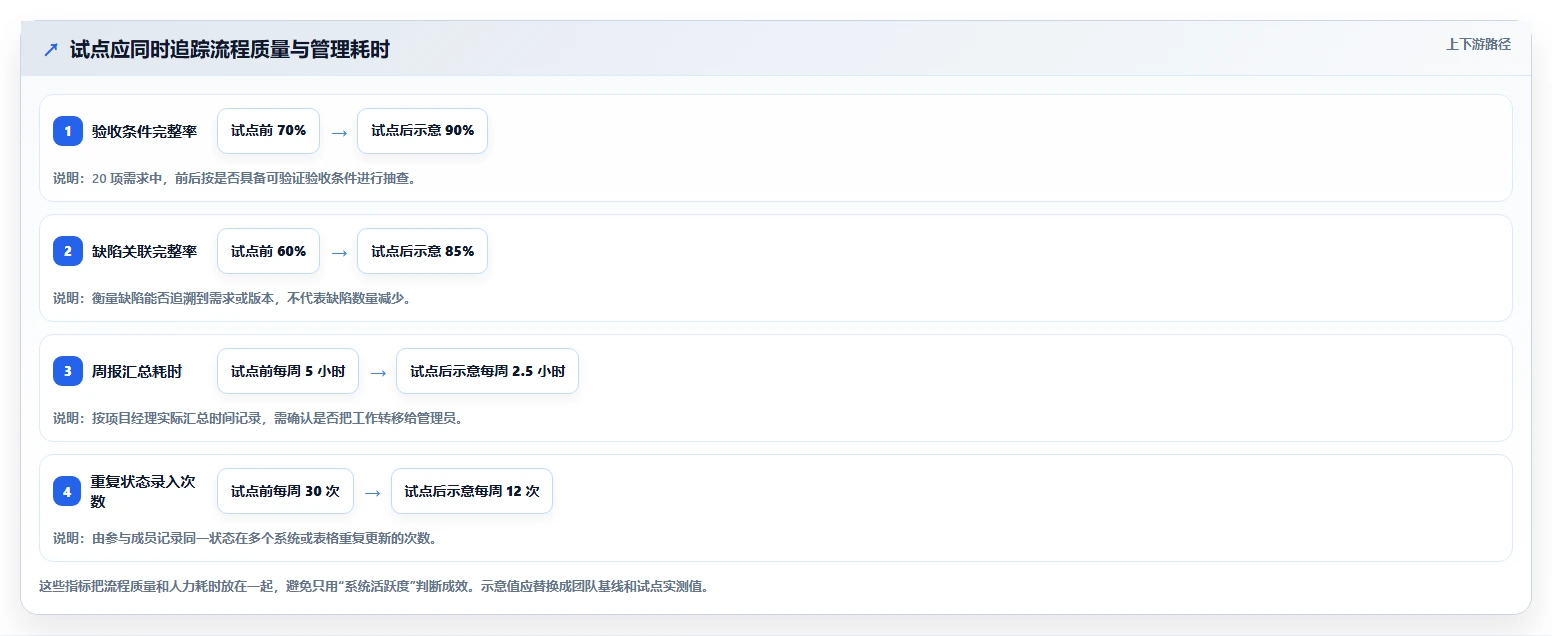This screenshot has width=1552, height=636.
Task: Click the number 3 badge
Action: pos(68,371)
